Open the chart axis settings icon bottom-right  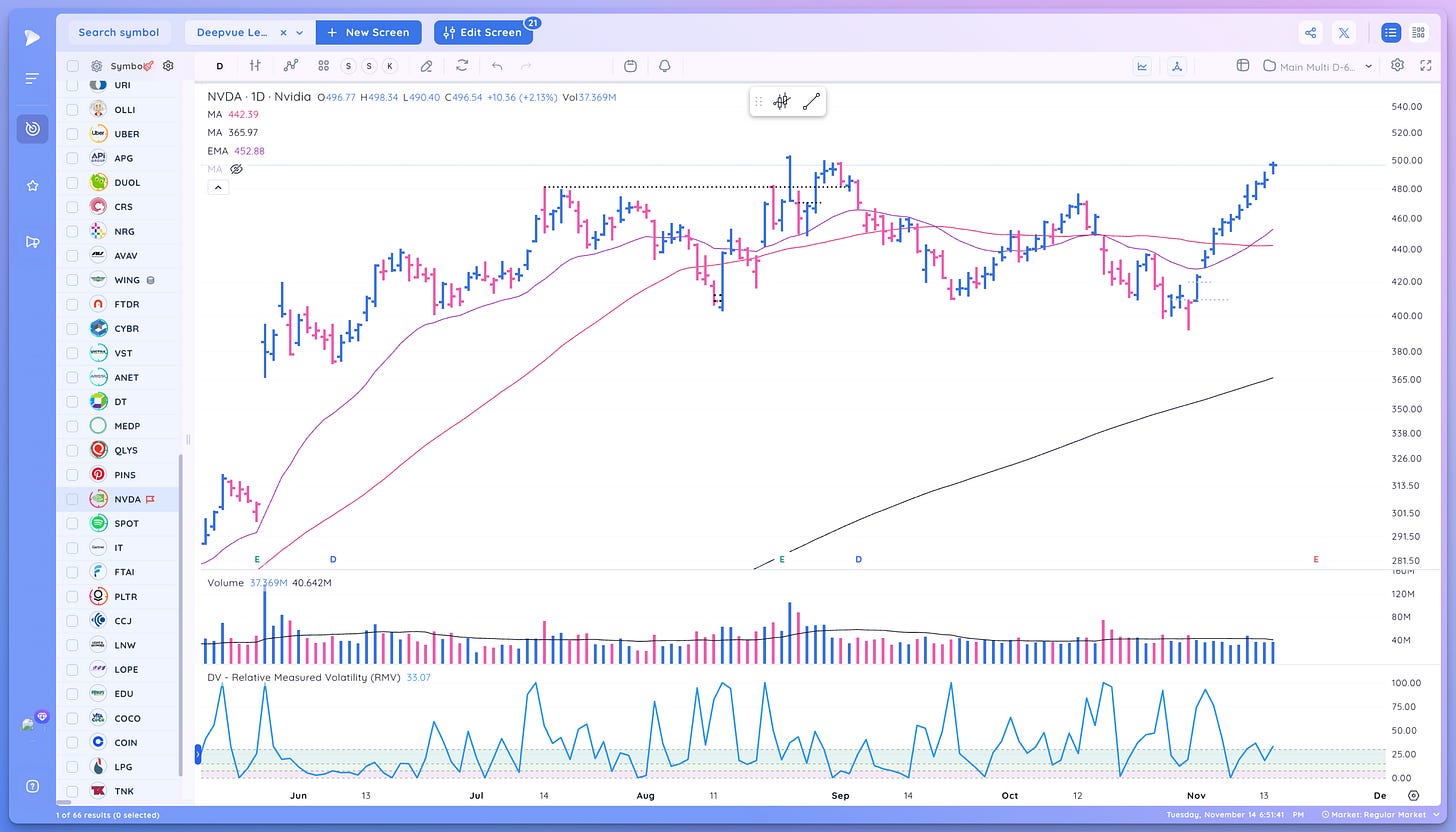(x=1414, y=795)
